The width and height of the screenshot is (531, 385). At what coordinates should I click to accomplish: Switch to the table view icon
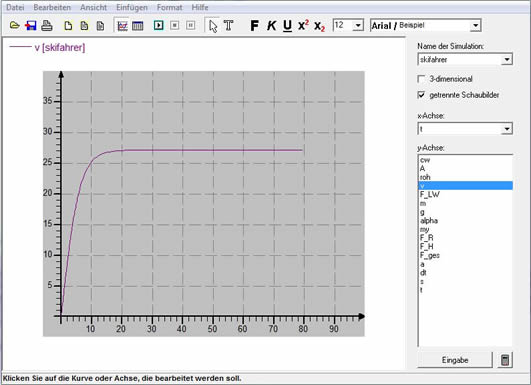pyautogui.click(x=137, y=26)
